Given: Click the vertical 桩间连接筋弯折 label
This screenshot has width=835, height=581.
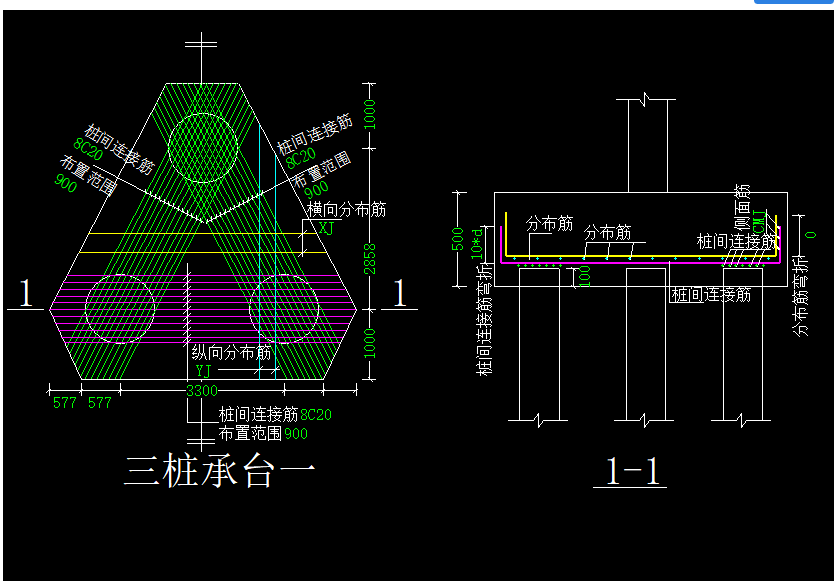Looking at the screenshot, I should coord(485,320).
